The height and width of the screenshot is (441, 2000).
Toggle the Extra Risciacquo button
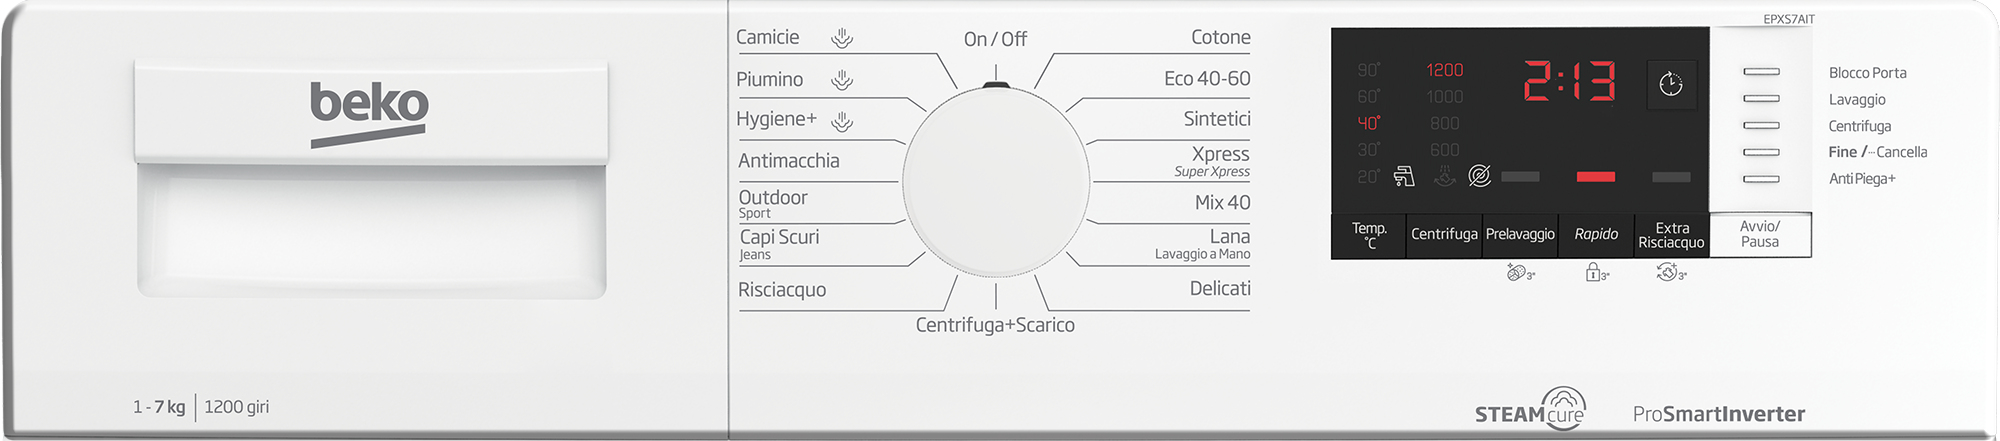click(1671, 235)
